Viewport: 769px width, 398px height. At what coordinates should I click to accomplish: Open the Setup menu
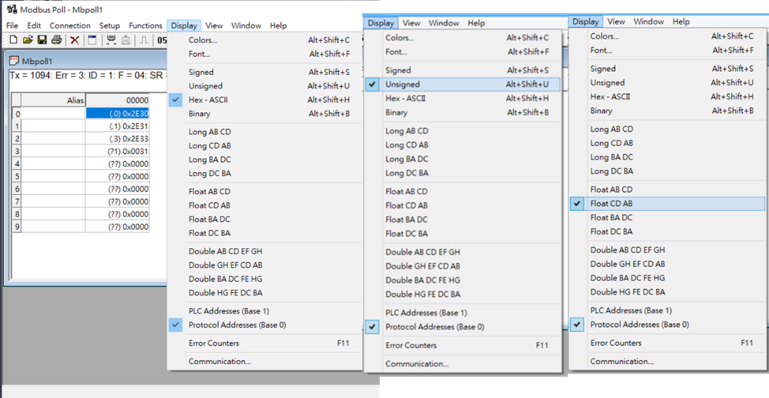coord(110,25)
